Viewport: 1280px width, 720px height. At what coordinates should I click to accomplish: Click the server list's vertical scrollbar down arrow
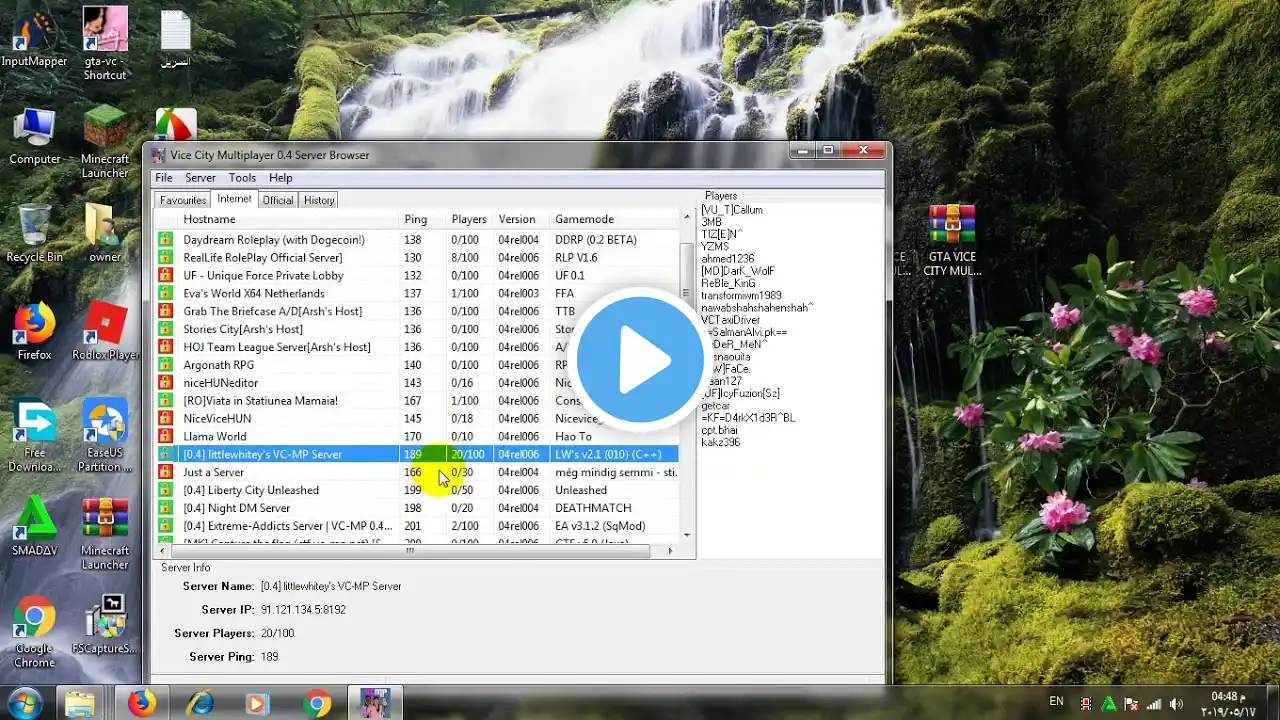coord(686,536)
